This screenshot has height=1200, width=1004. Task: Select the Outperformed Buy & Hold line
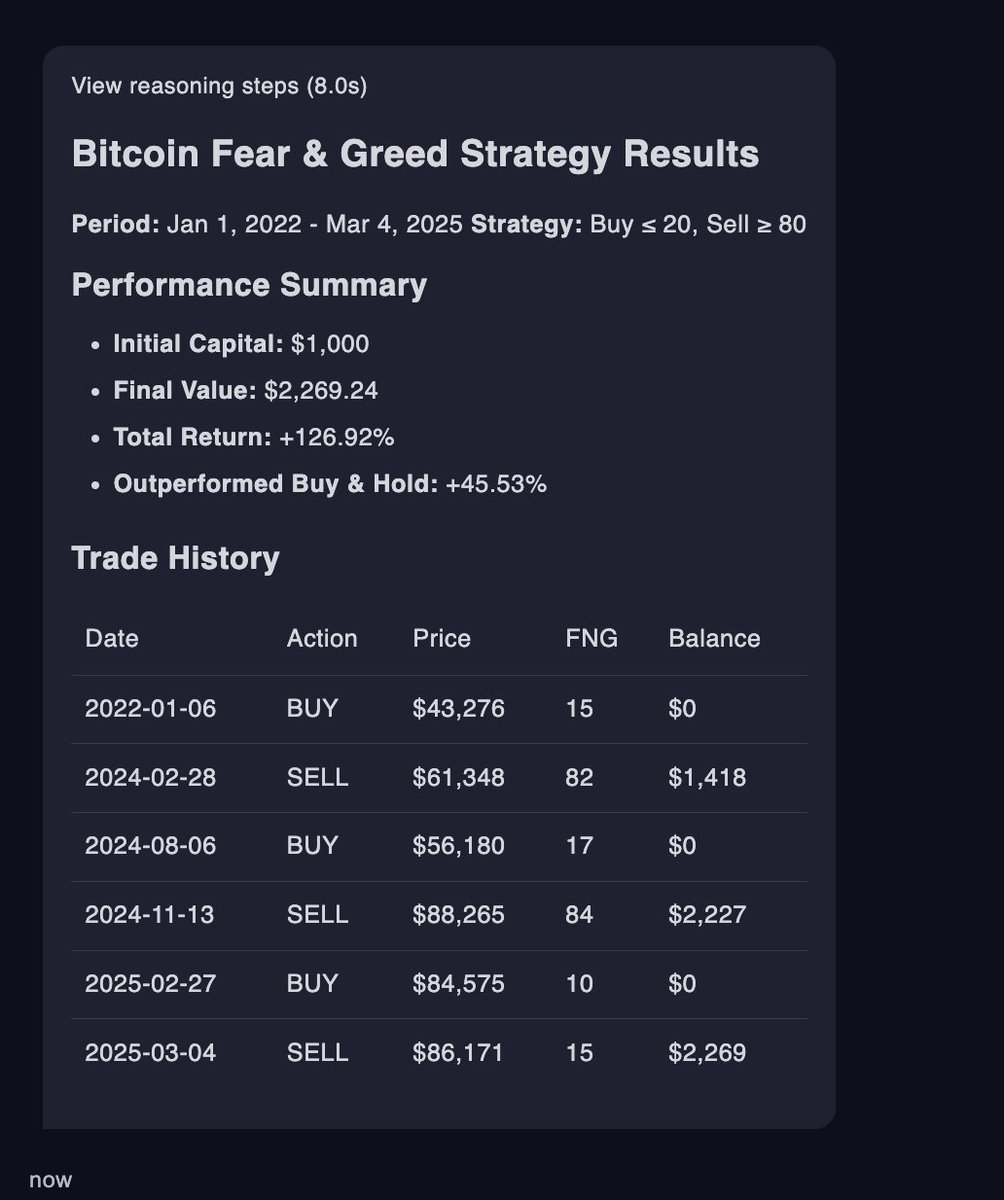pos(330,485)
